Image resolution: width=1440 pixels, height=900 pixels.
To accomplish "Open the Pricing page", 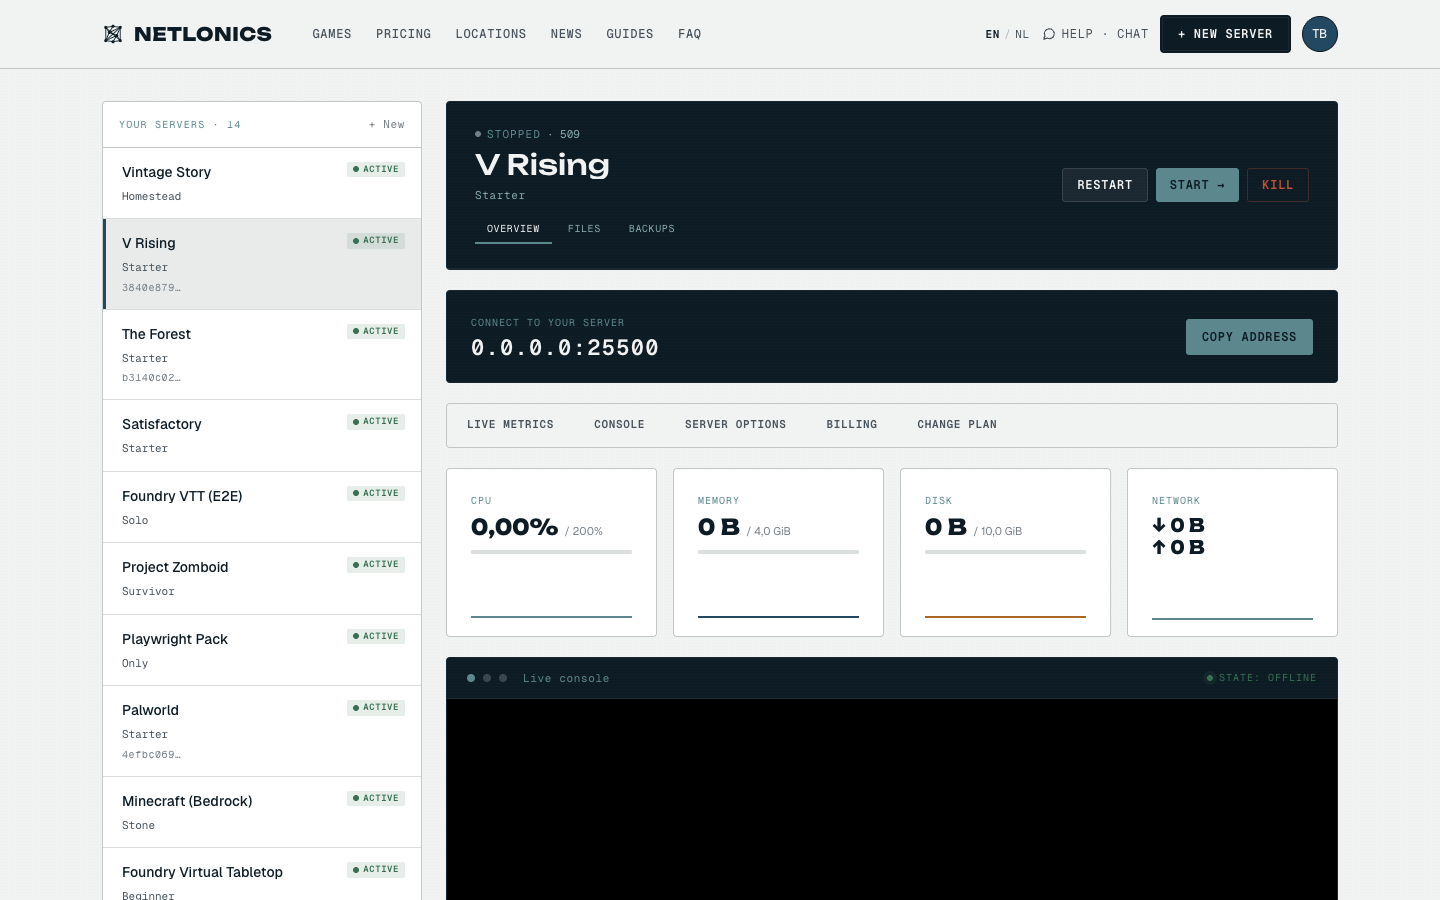I will click(404, 34).
